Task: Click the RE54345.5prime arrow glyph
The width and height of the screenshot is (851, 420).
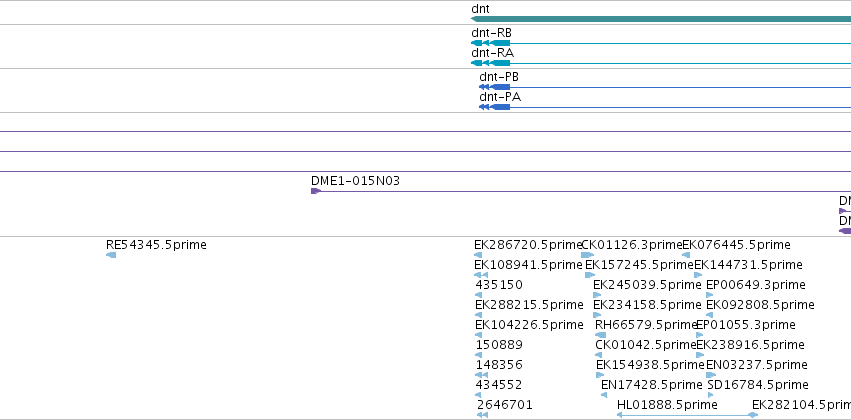Action: [x=111, y=255]
